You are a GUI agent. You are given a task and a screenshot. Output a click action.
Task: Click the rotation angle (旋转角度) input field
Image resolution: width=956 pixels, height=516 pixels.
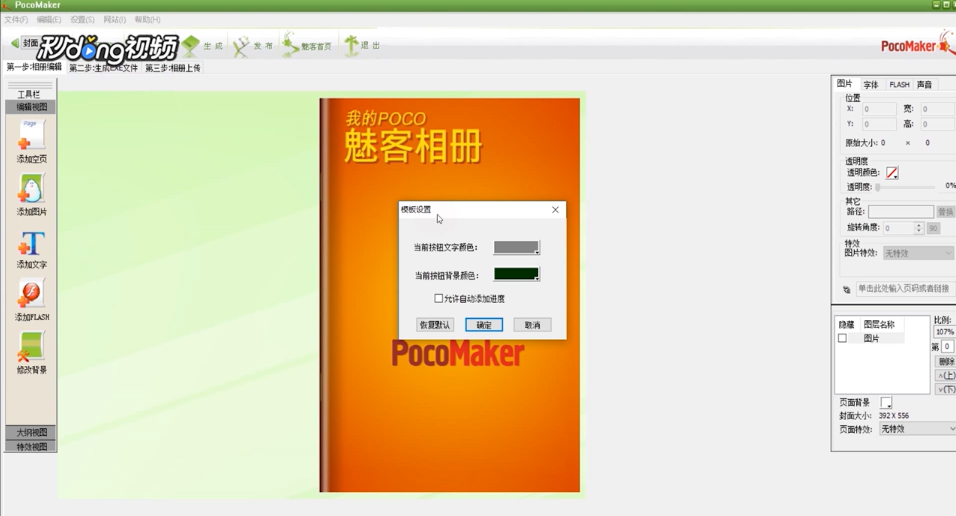click(x=899, y=228)
